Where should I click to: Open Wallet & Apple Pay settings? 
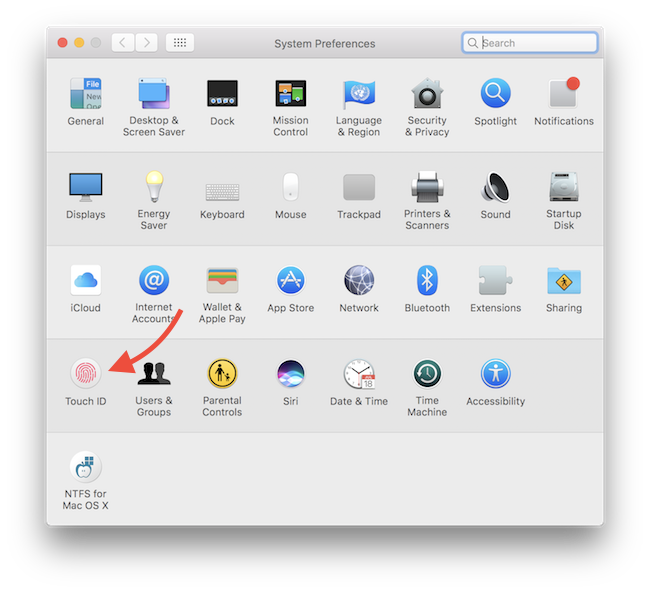pos(222,281)
